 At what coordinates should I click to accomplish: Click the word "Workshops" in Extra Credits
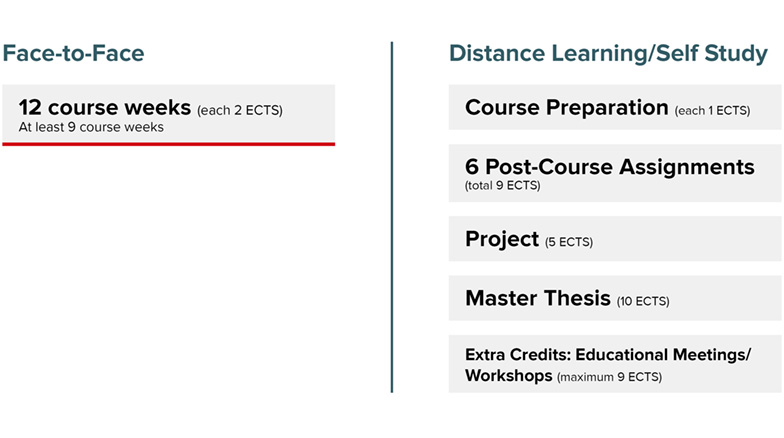tap(508, 376)
